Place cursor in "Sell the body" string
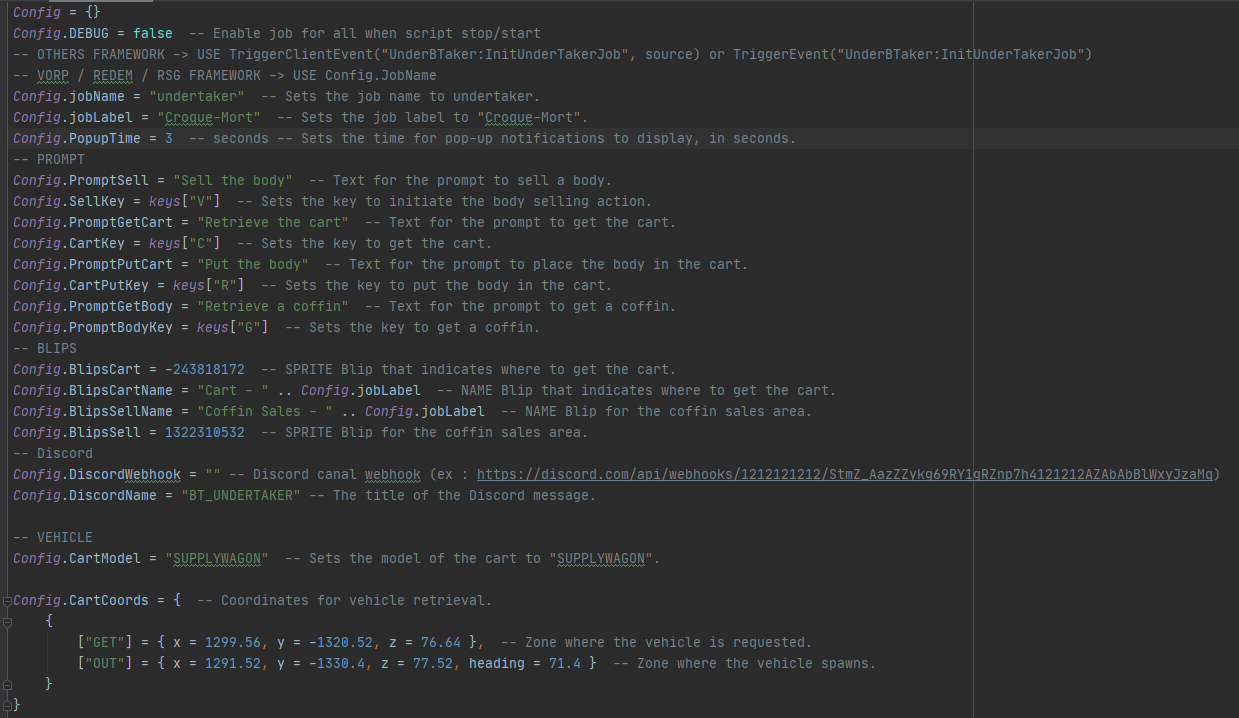 [233, 181]
